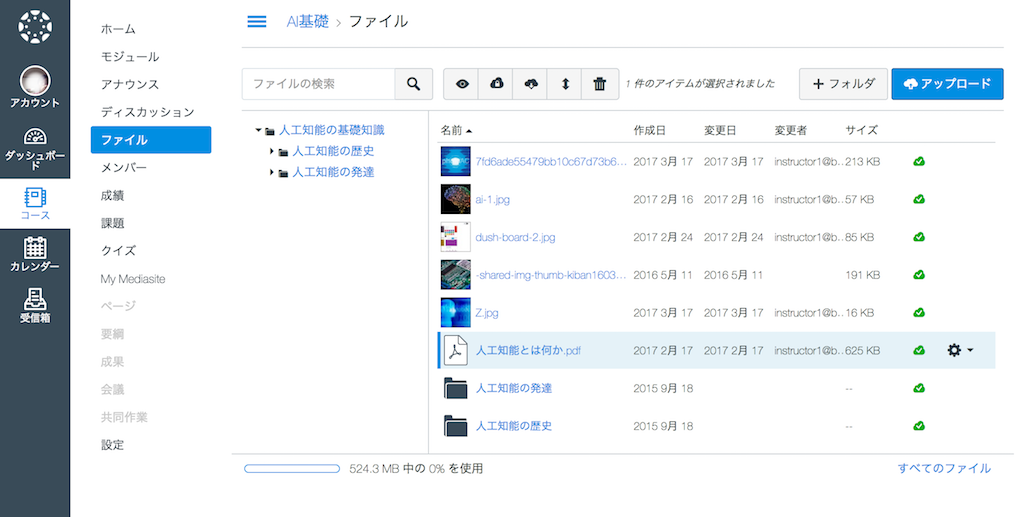Select 人工知能の基礎知識 in folder tree
This screenshot has height=517, width=1024.
(332, 130)
